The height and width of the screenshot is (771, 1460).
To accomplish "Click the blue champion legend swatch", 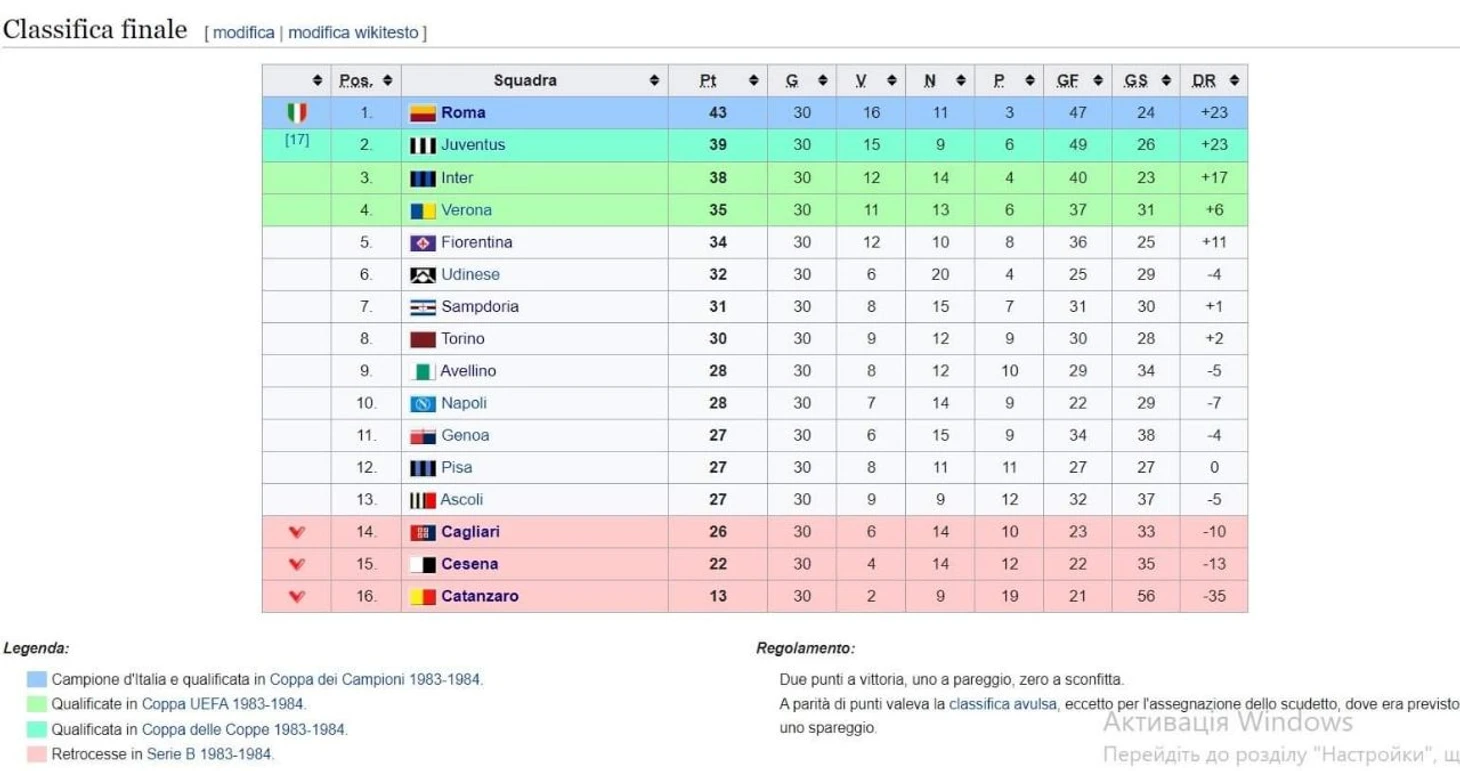I will (x=36, y=680).
